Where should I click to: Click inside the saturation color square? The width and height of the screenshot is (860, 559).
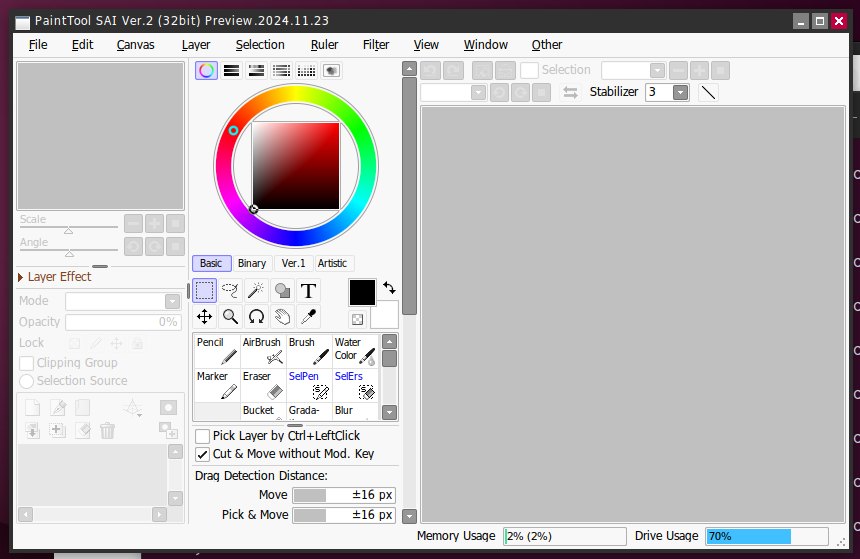pyautogui.click(x=296, y=166)
